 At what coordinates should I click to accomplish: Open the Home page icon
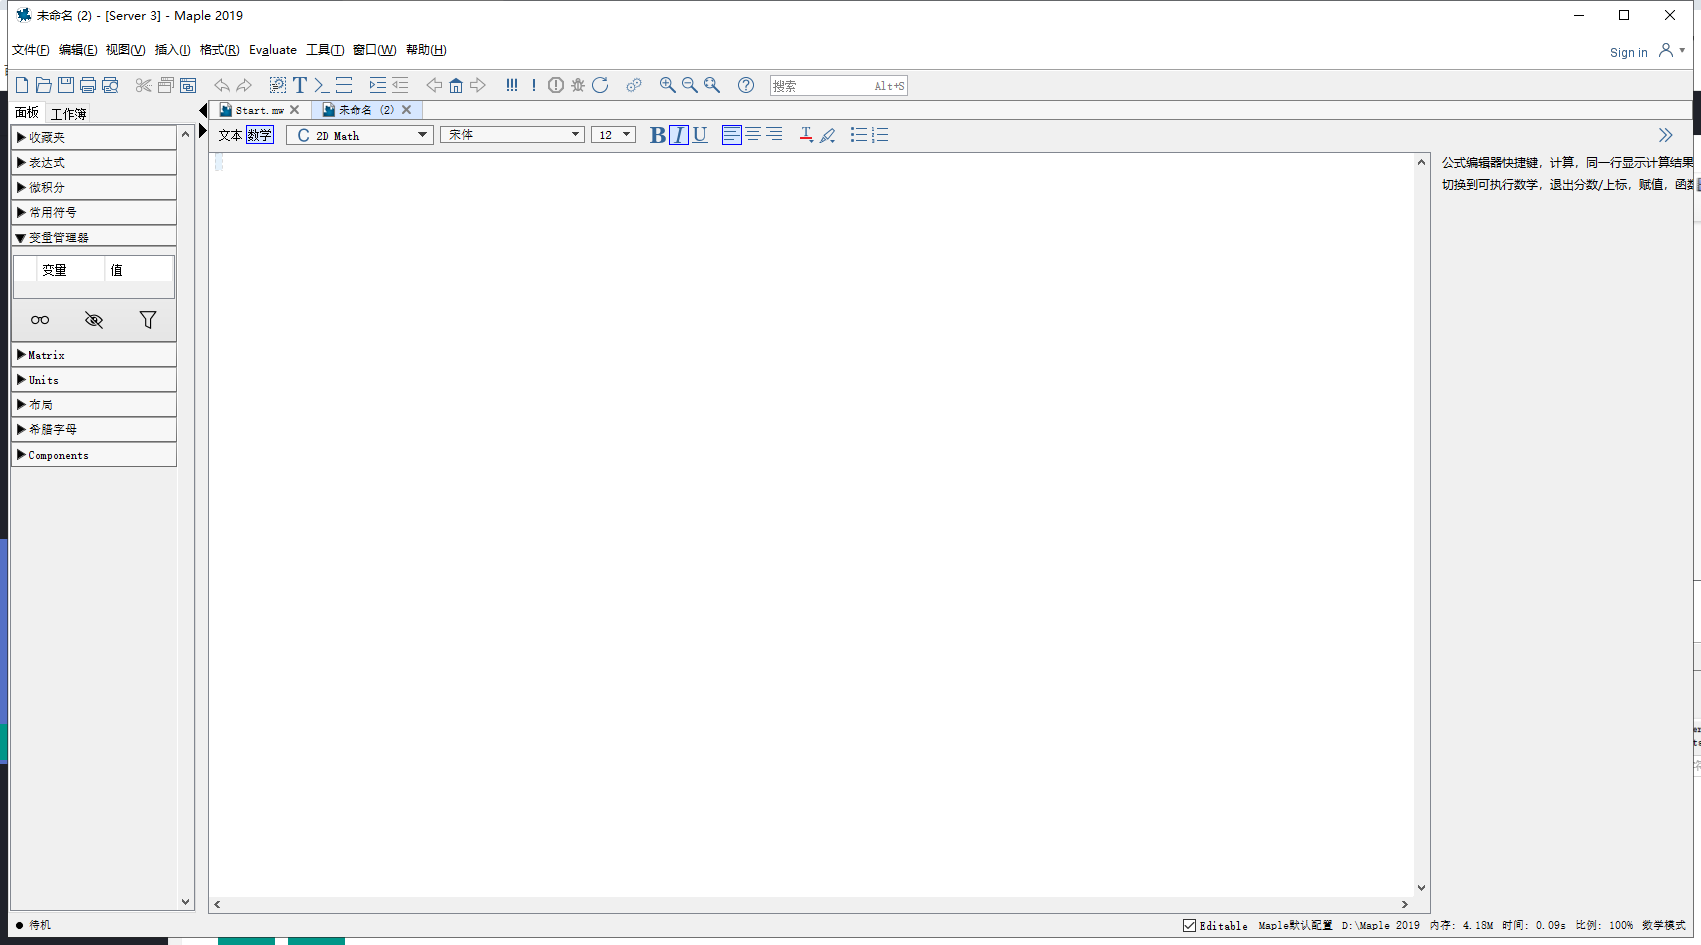pos(456,85)
